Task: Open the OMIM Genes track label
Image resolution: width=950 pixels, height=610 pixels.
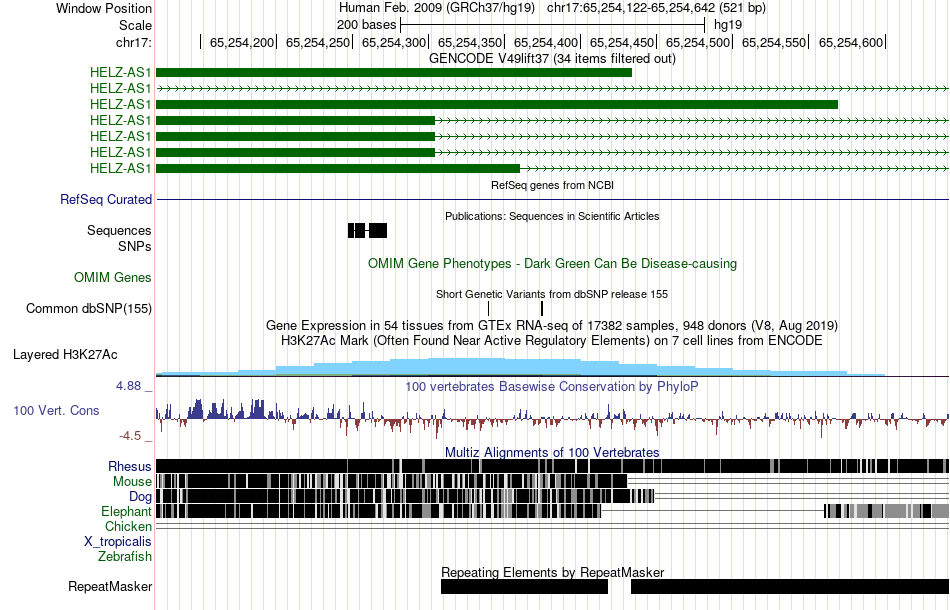Action: point(113,277)
